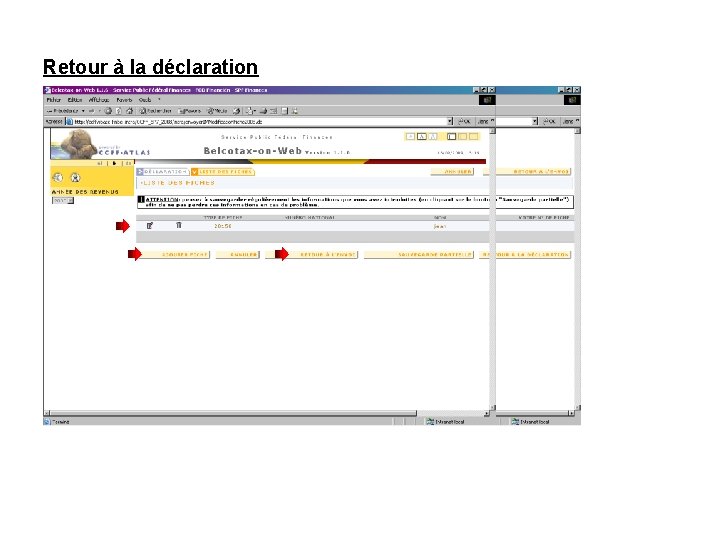The image size is (720, 540).
Task: Click the page icon in address bar
Action: (x=69, y=122)
